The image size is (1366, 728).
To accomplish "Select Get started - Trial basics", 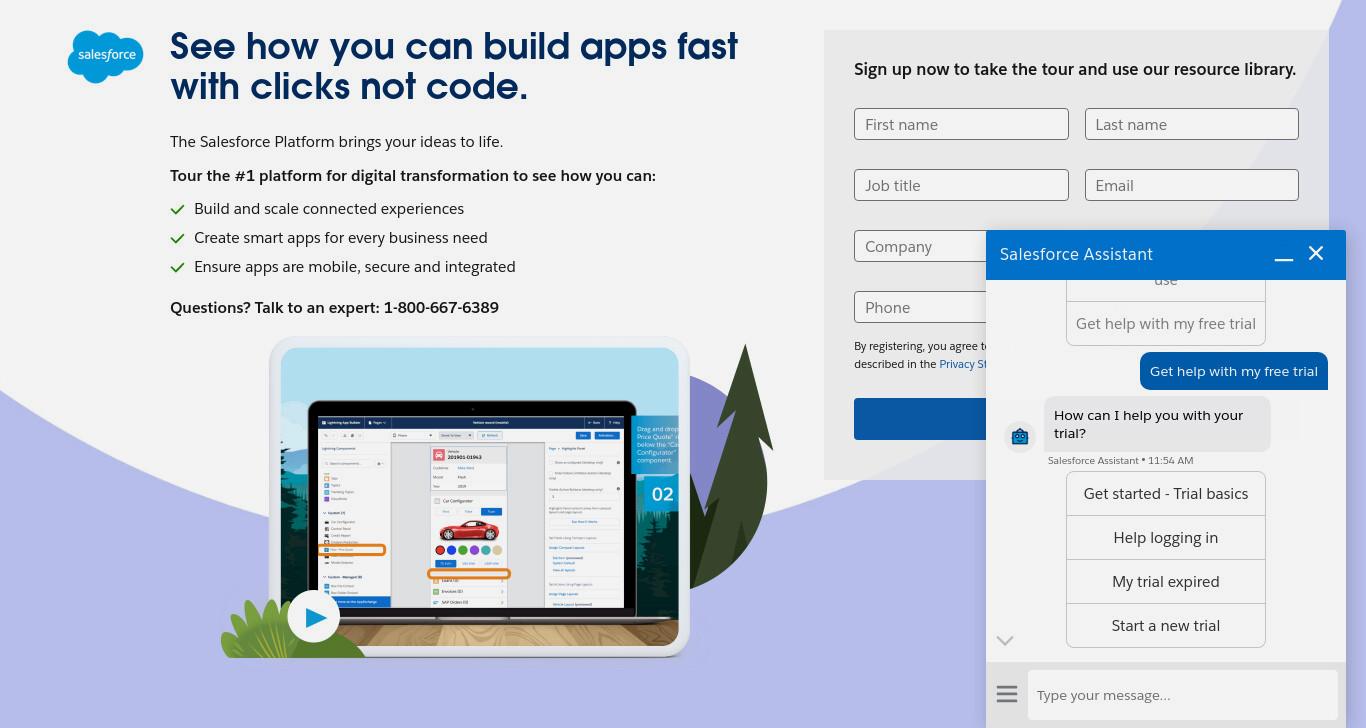I will click(x=1166, y=494).
